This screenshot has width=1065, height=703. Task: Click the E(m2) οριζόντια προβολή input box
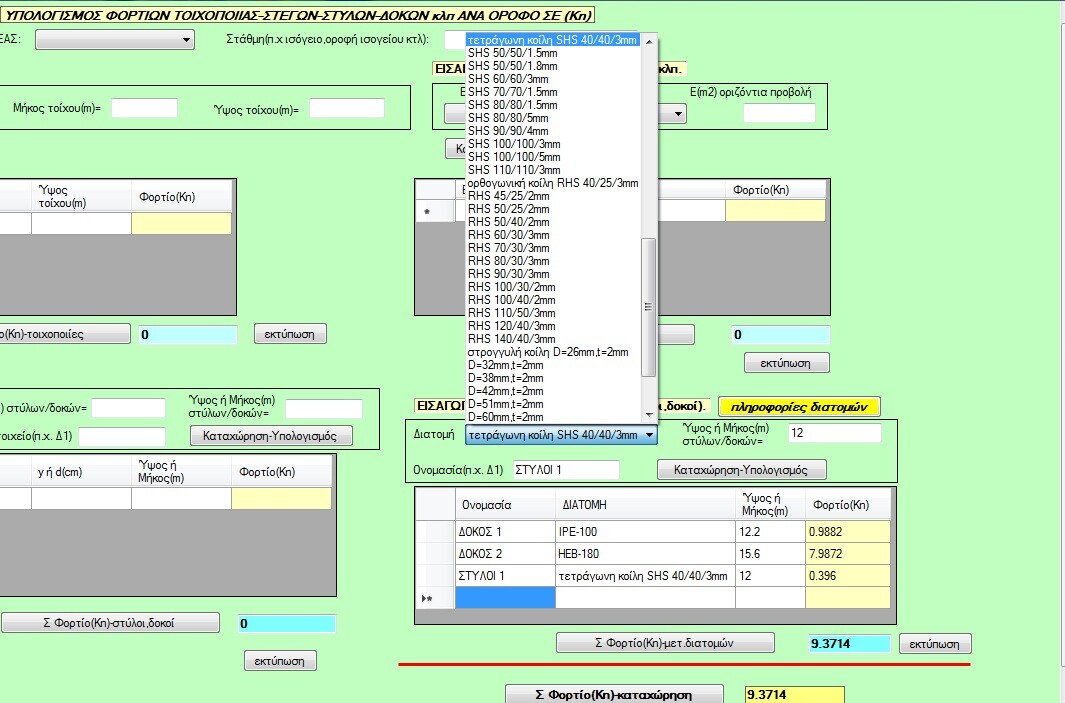tap(778, 113)
